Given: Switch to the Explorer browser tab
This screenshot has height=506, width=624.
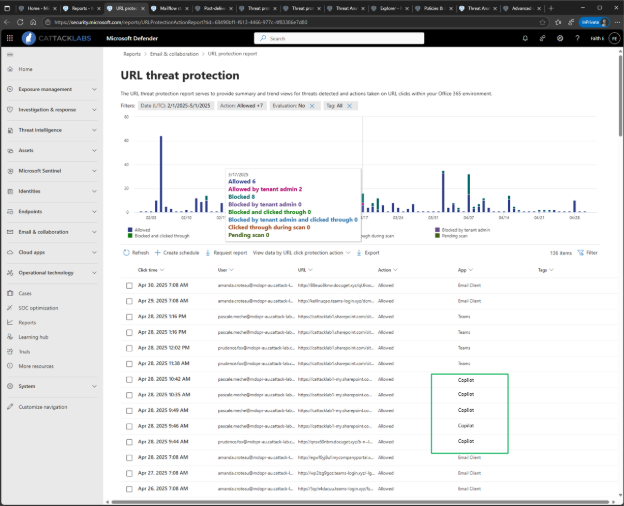Looking at the screenshot, I should pos(388,8).
